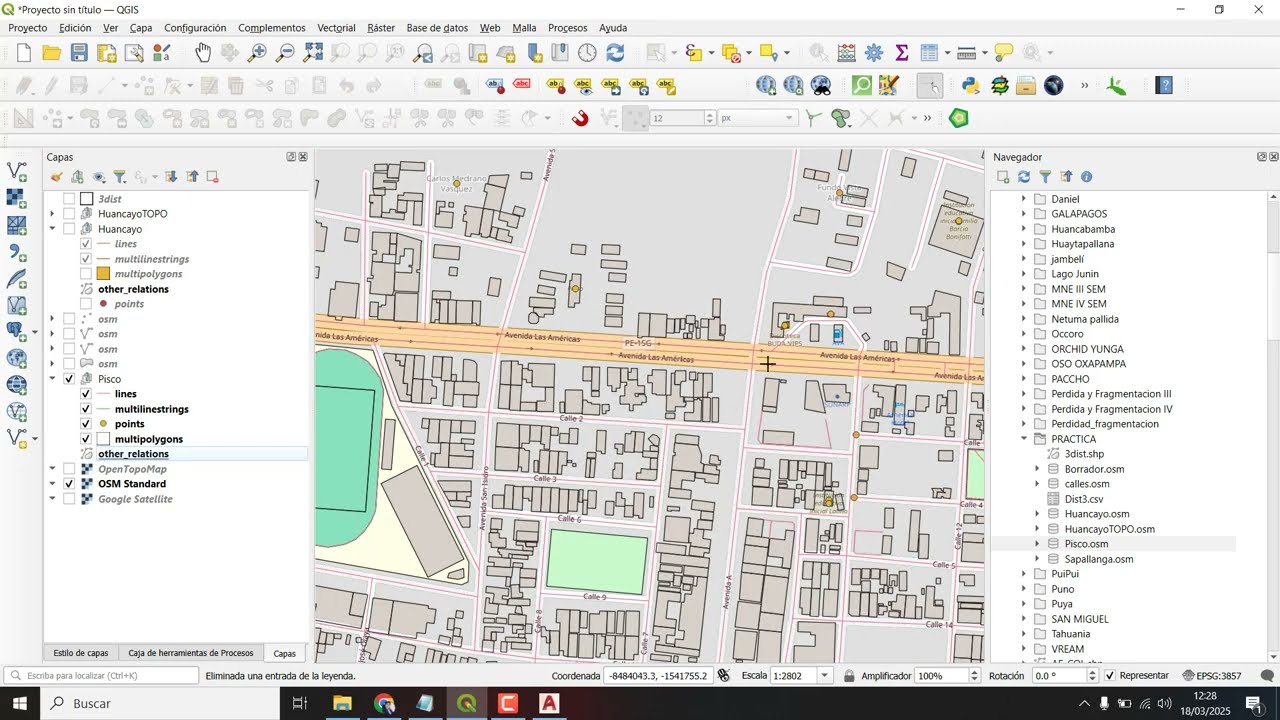Open a project using the folder icon
The width and height of the screenshot is (1280, 720).
pyautogui.click(x=51, y=53)
